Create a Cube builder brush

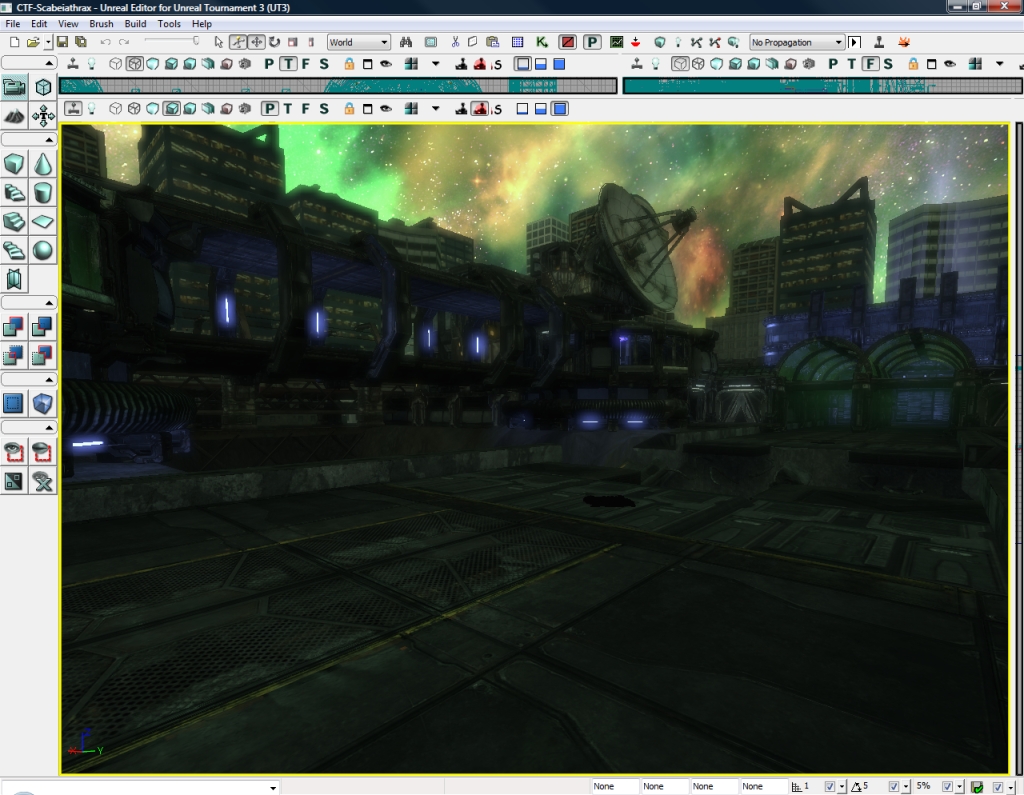click(x=14, y=164)
